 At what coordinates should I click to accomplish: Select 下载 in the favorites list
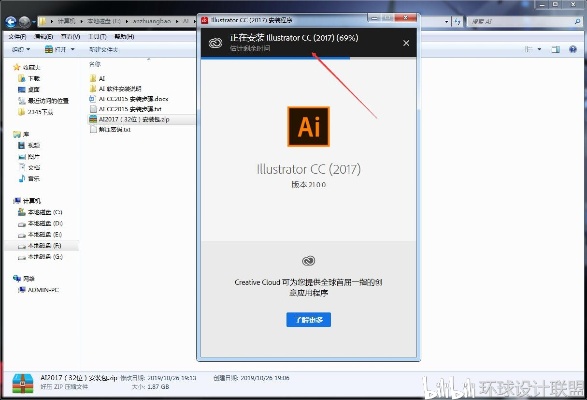[x=29, y=78]
